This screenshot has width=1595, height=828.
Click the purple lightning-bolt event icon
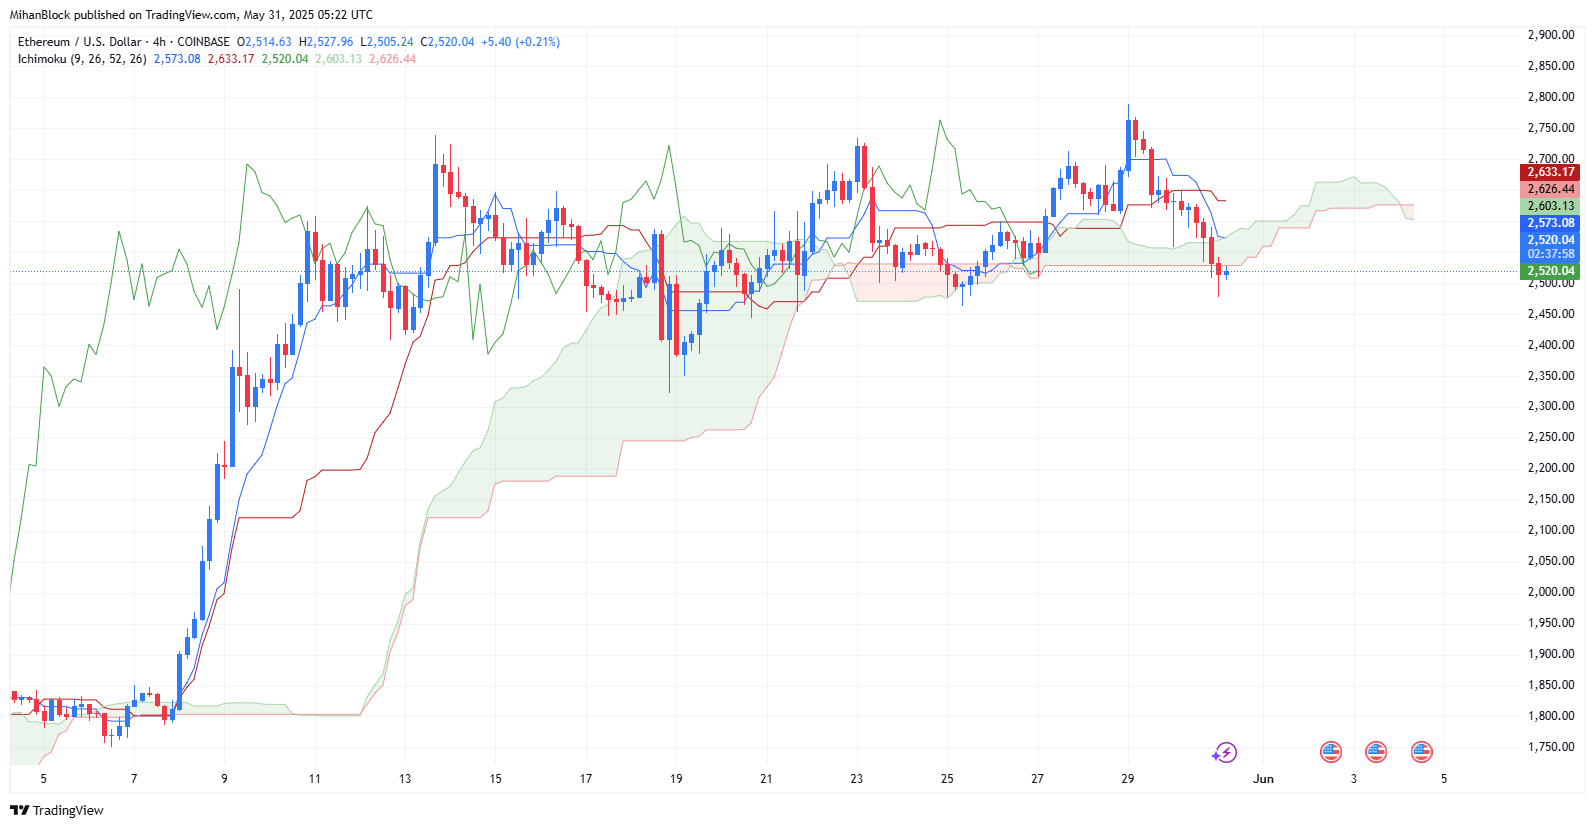coord(1225,752)
